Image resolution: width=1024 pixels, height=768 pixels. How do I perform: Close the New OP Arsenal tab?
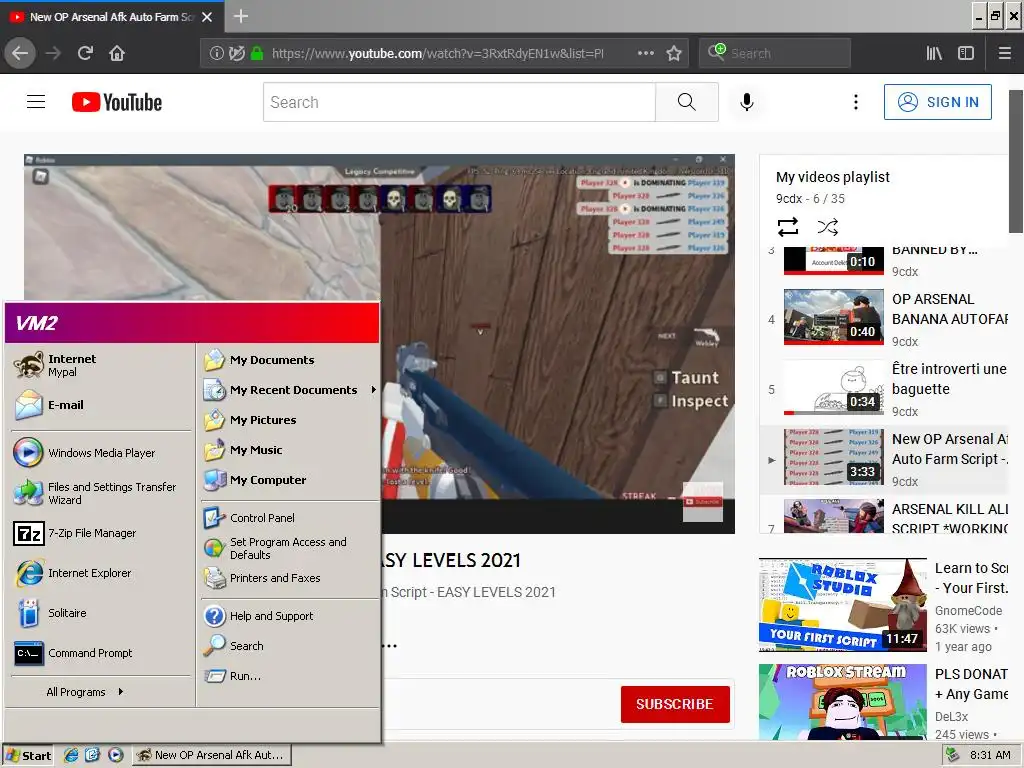207,17
